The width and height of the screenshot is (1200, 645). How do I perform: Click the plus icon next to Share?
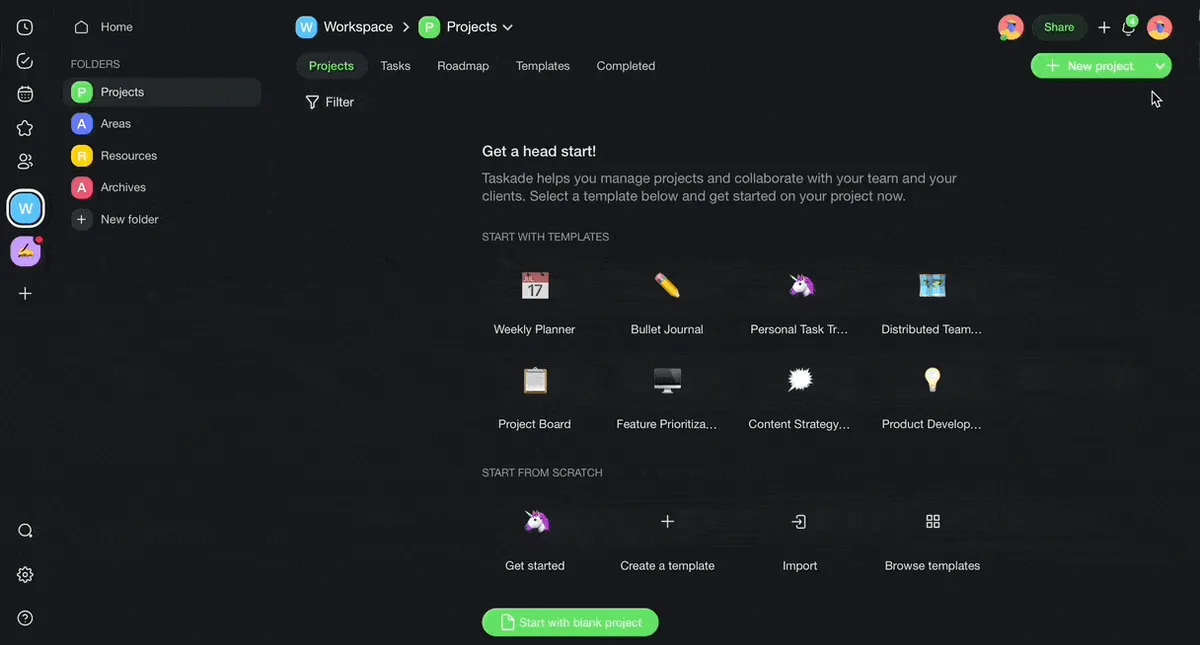1104,28
